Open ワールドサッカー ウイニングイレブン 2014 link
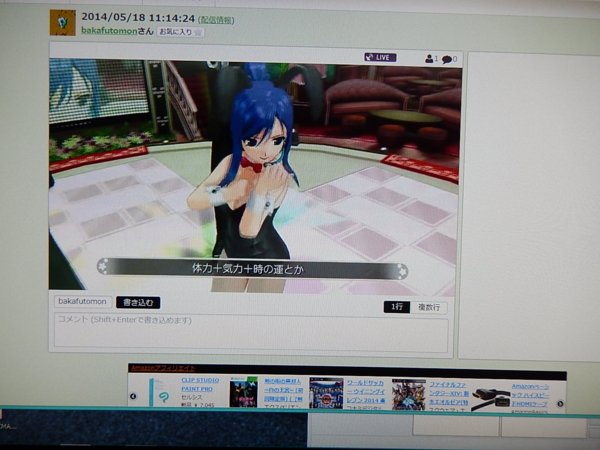The image size is (600, 450). click(x=366, y=391)
